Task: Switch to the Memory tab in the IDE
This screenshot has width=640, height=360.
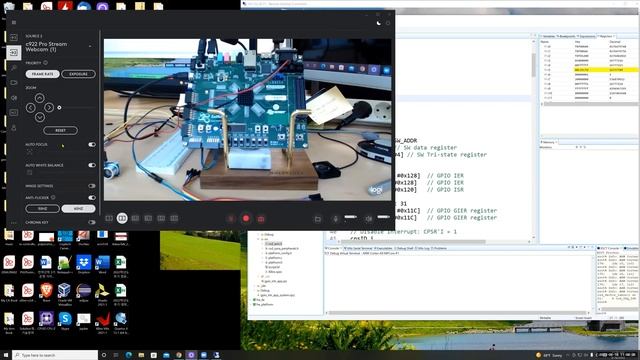Action: [548, 142]
